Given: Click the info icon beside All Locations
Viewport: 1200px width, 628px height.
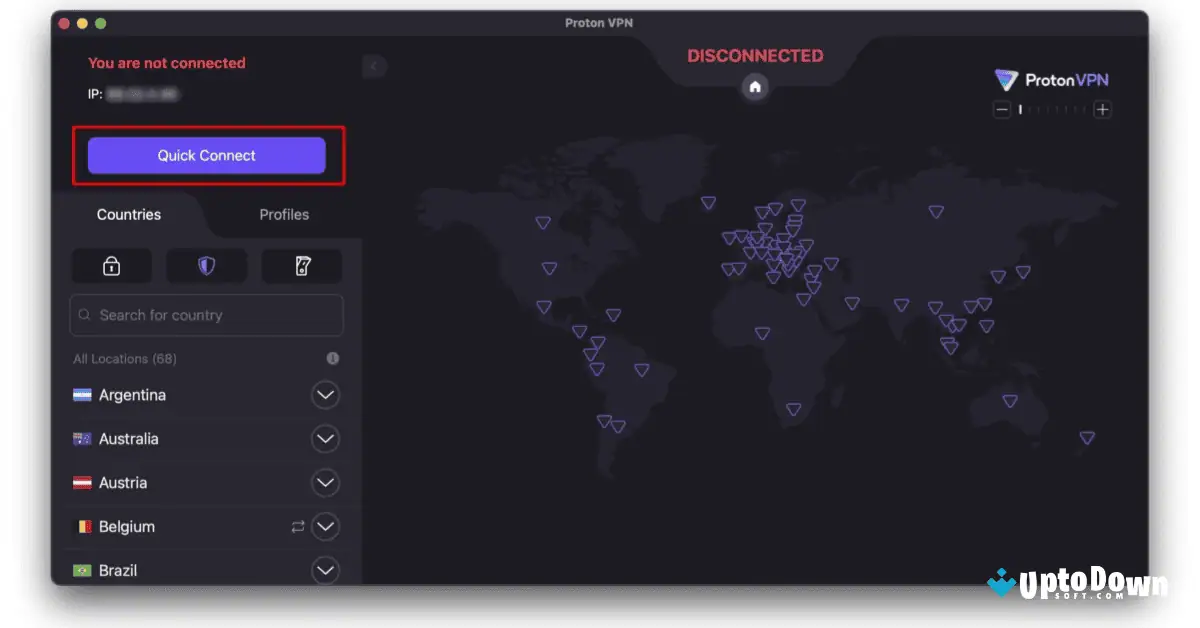Looking at the screenshot, I should 333,358.
